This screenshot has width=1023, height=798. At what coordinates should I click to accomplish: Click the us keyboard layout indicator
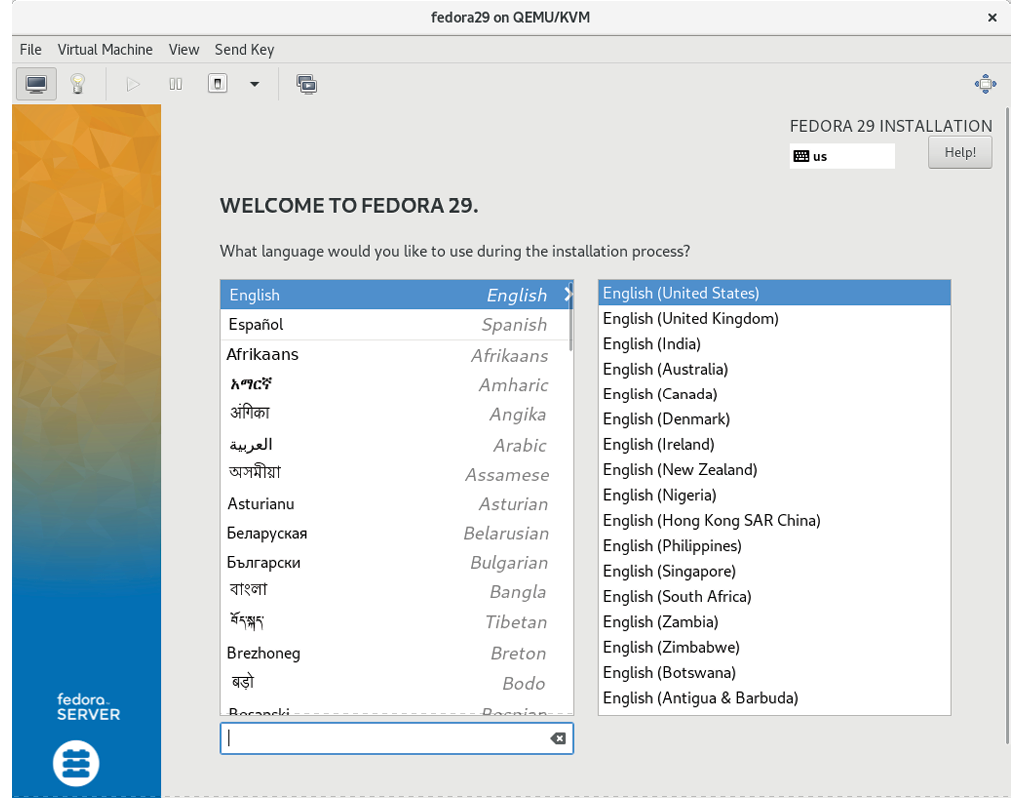click(841, 156)
